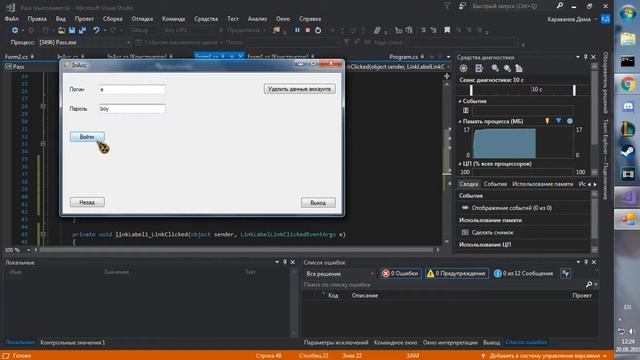This screenshot has height=360, width=640.
Task: Open the Файл menu
Action: click(x=11, y=19)
